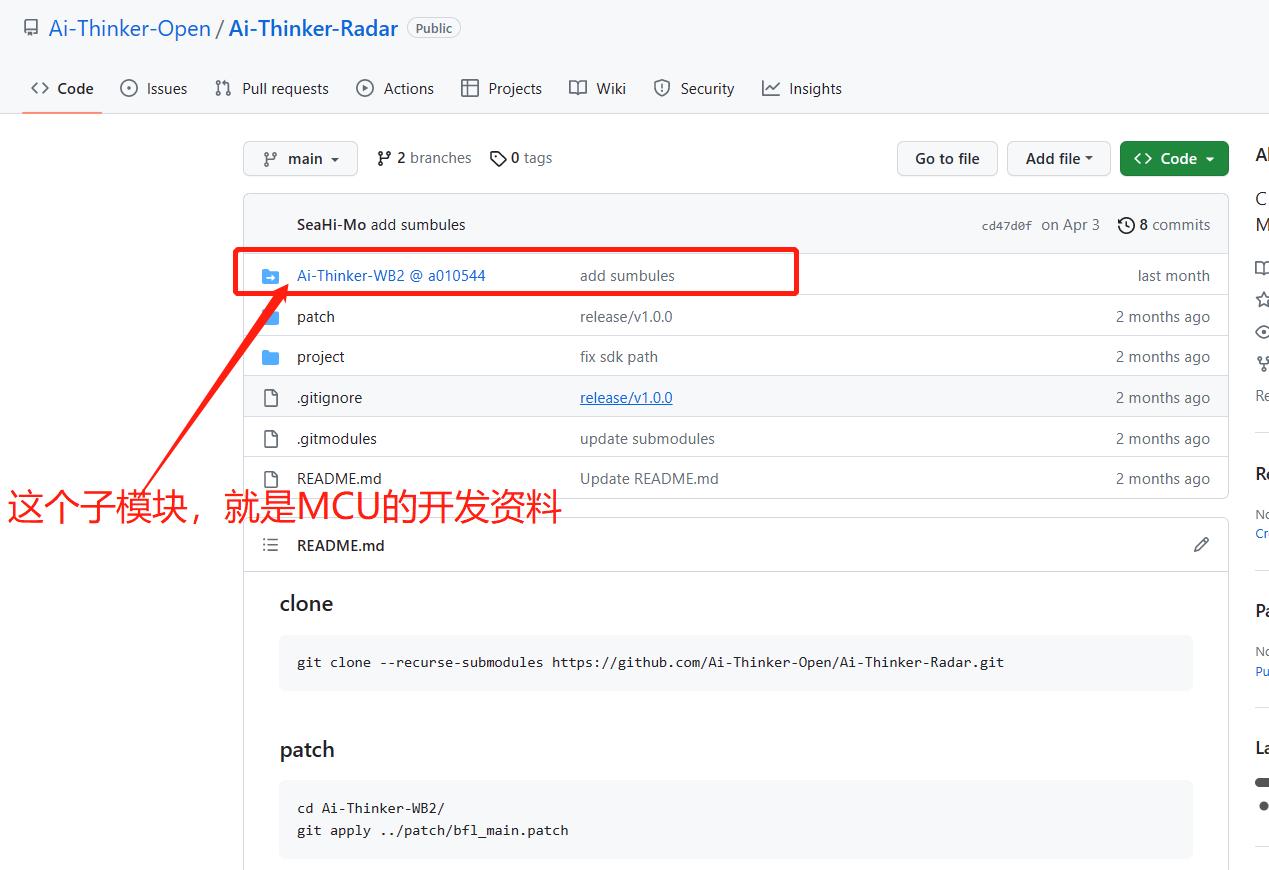Open the Ai-Thinker-Open organization link

[x=130, y=28]
